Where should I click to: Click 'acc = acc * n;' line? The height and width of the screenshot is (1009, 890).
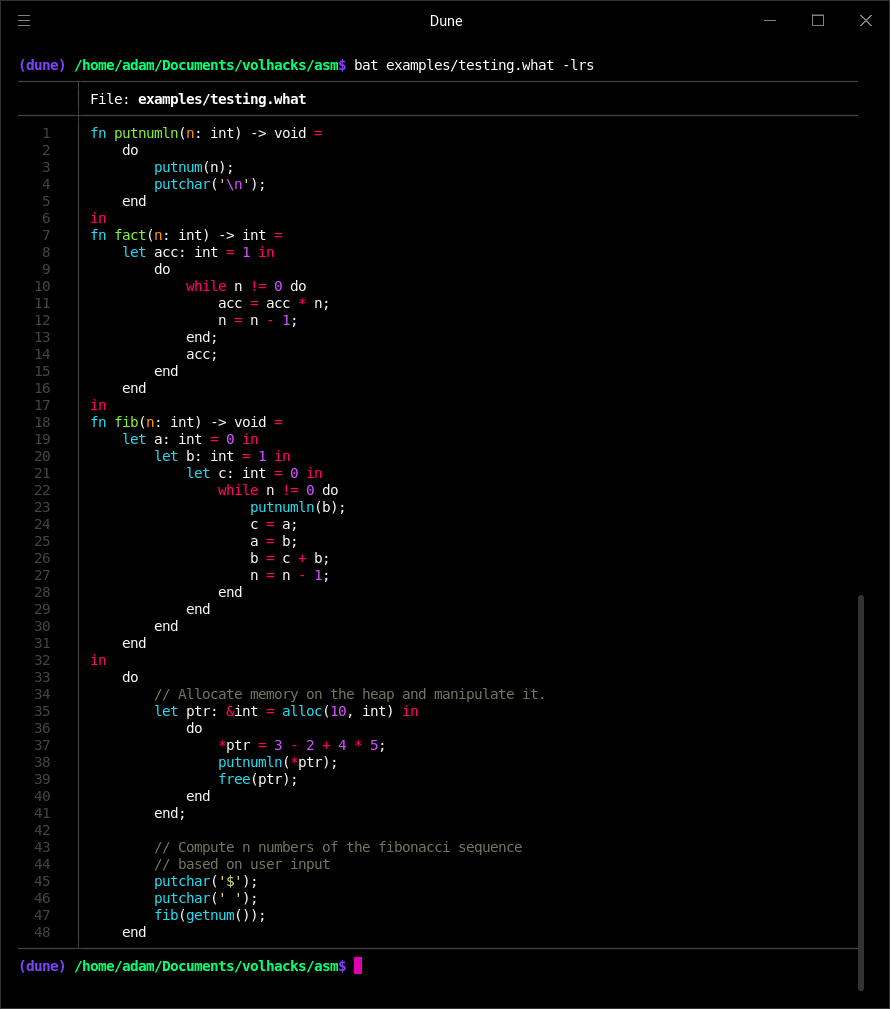[x=273, y=303]
